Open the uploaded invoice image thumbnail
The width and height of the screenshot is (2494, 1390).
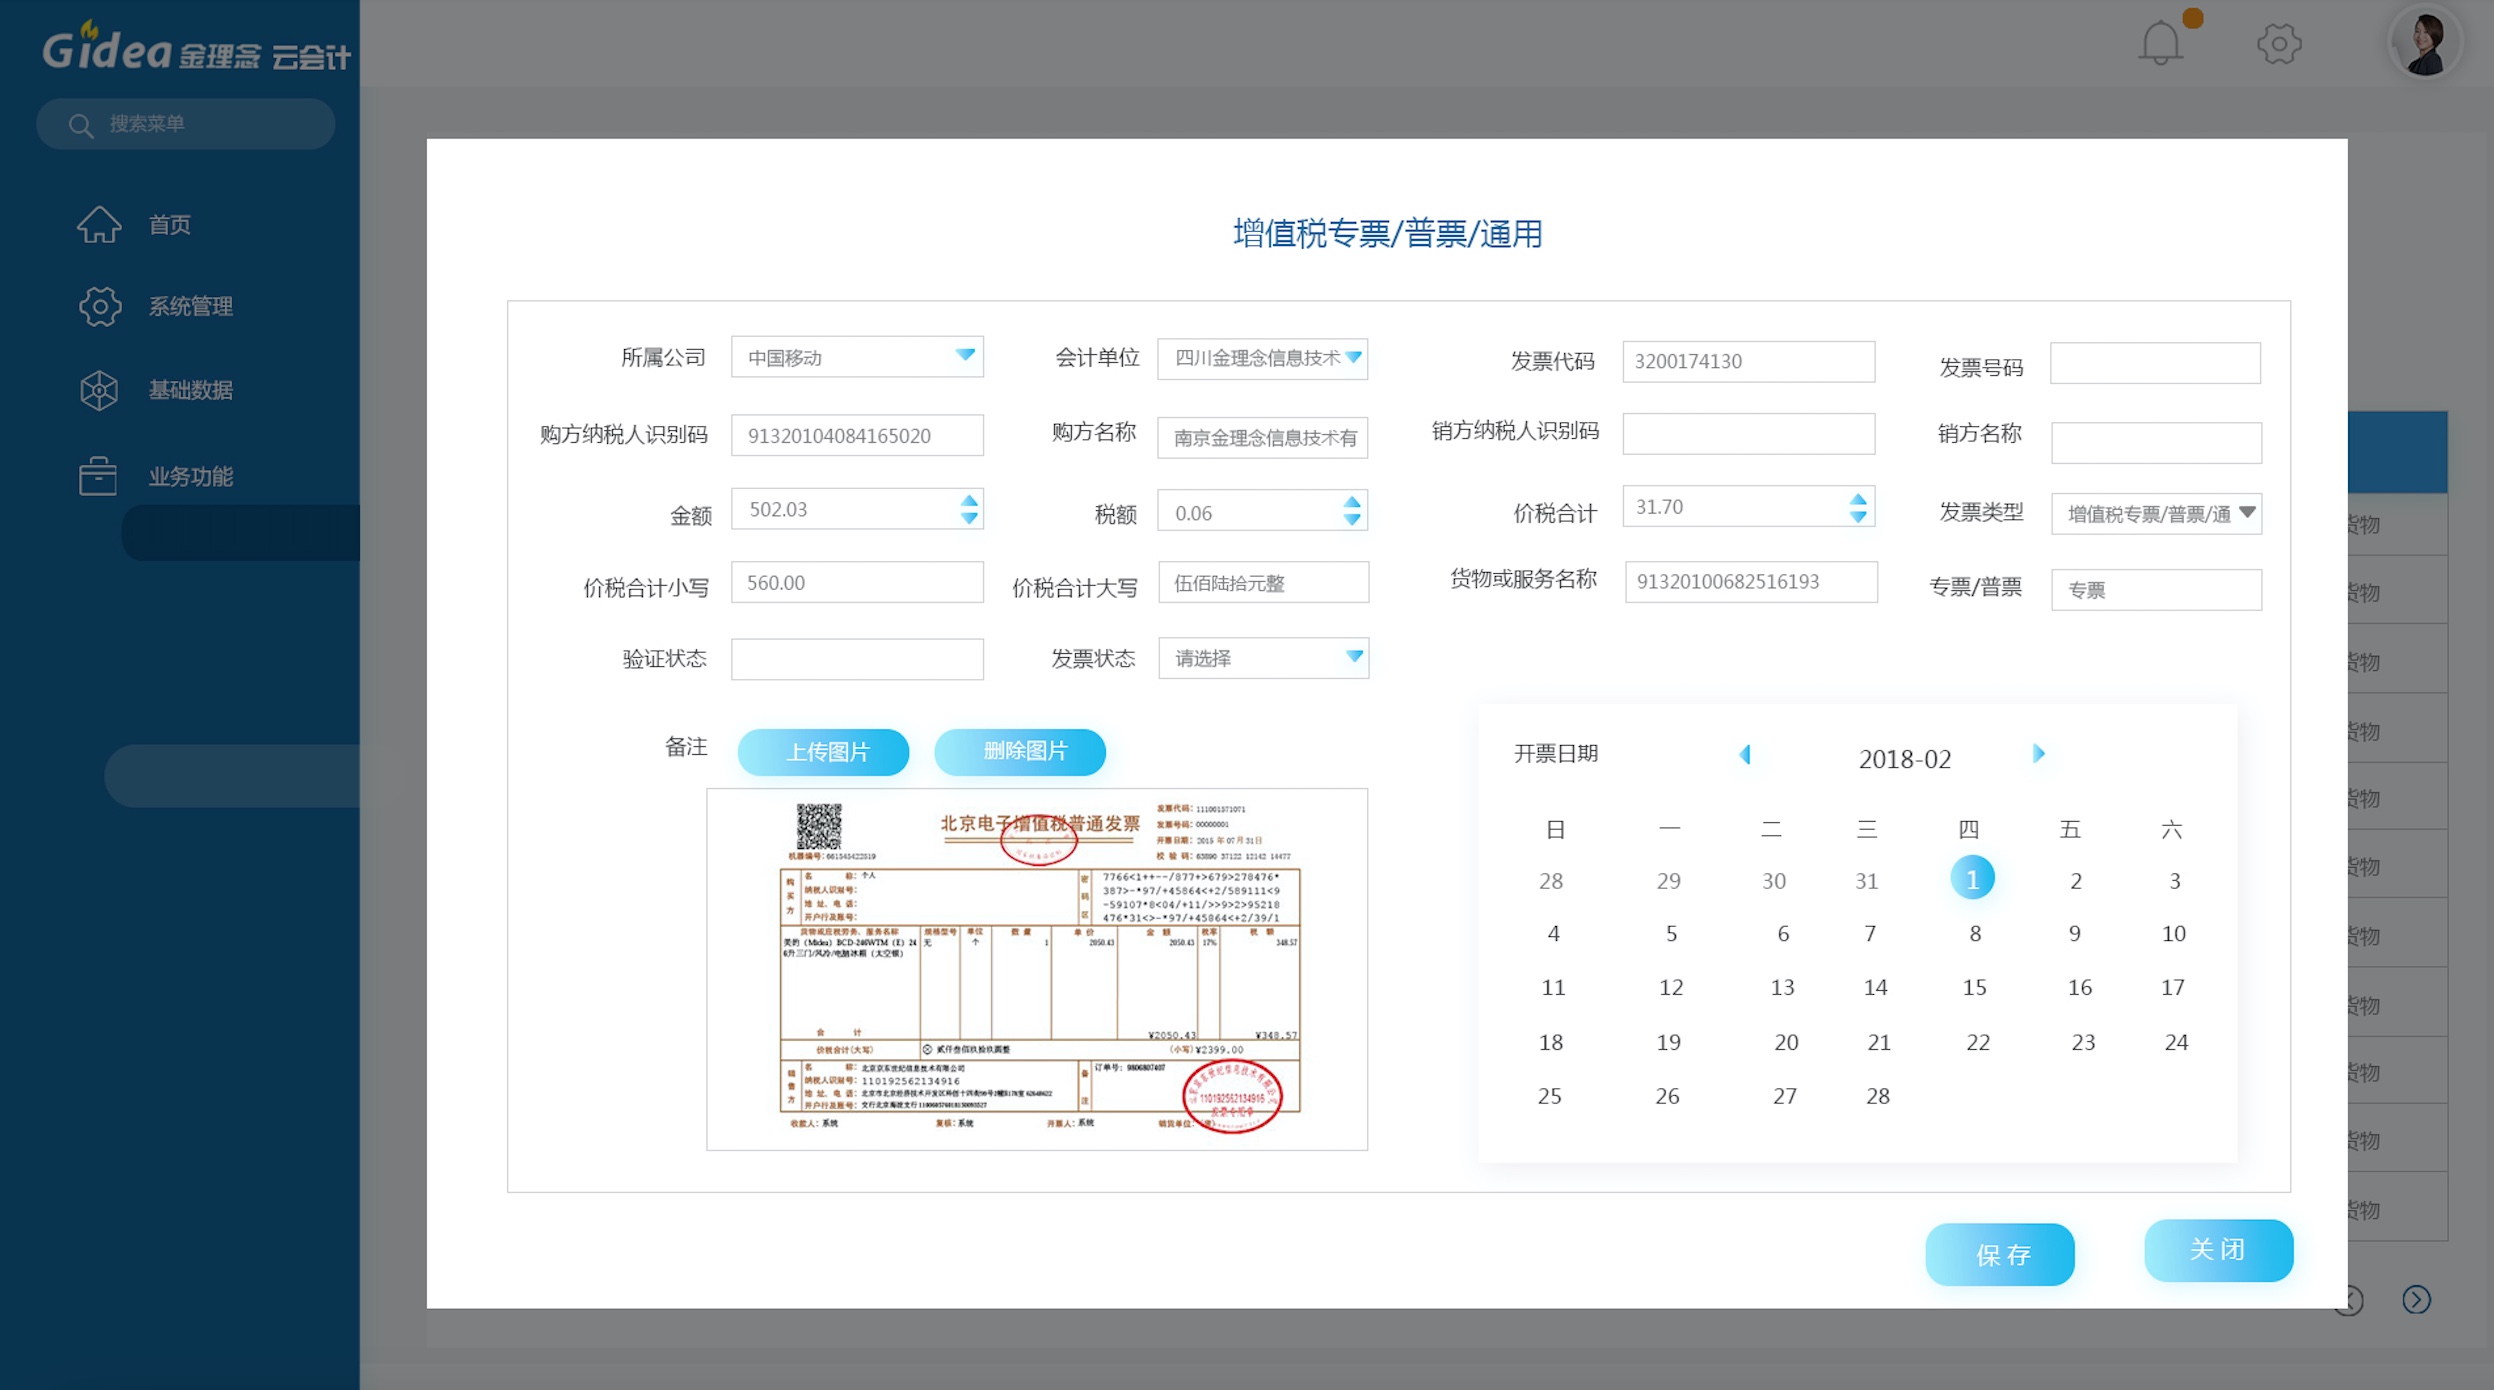(1037, 969)
